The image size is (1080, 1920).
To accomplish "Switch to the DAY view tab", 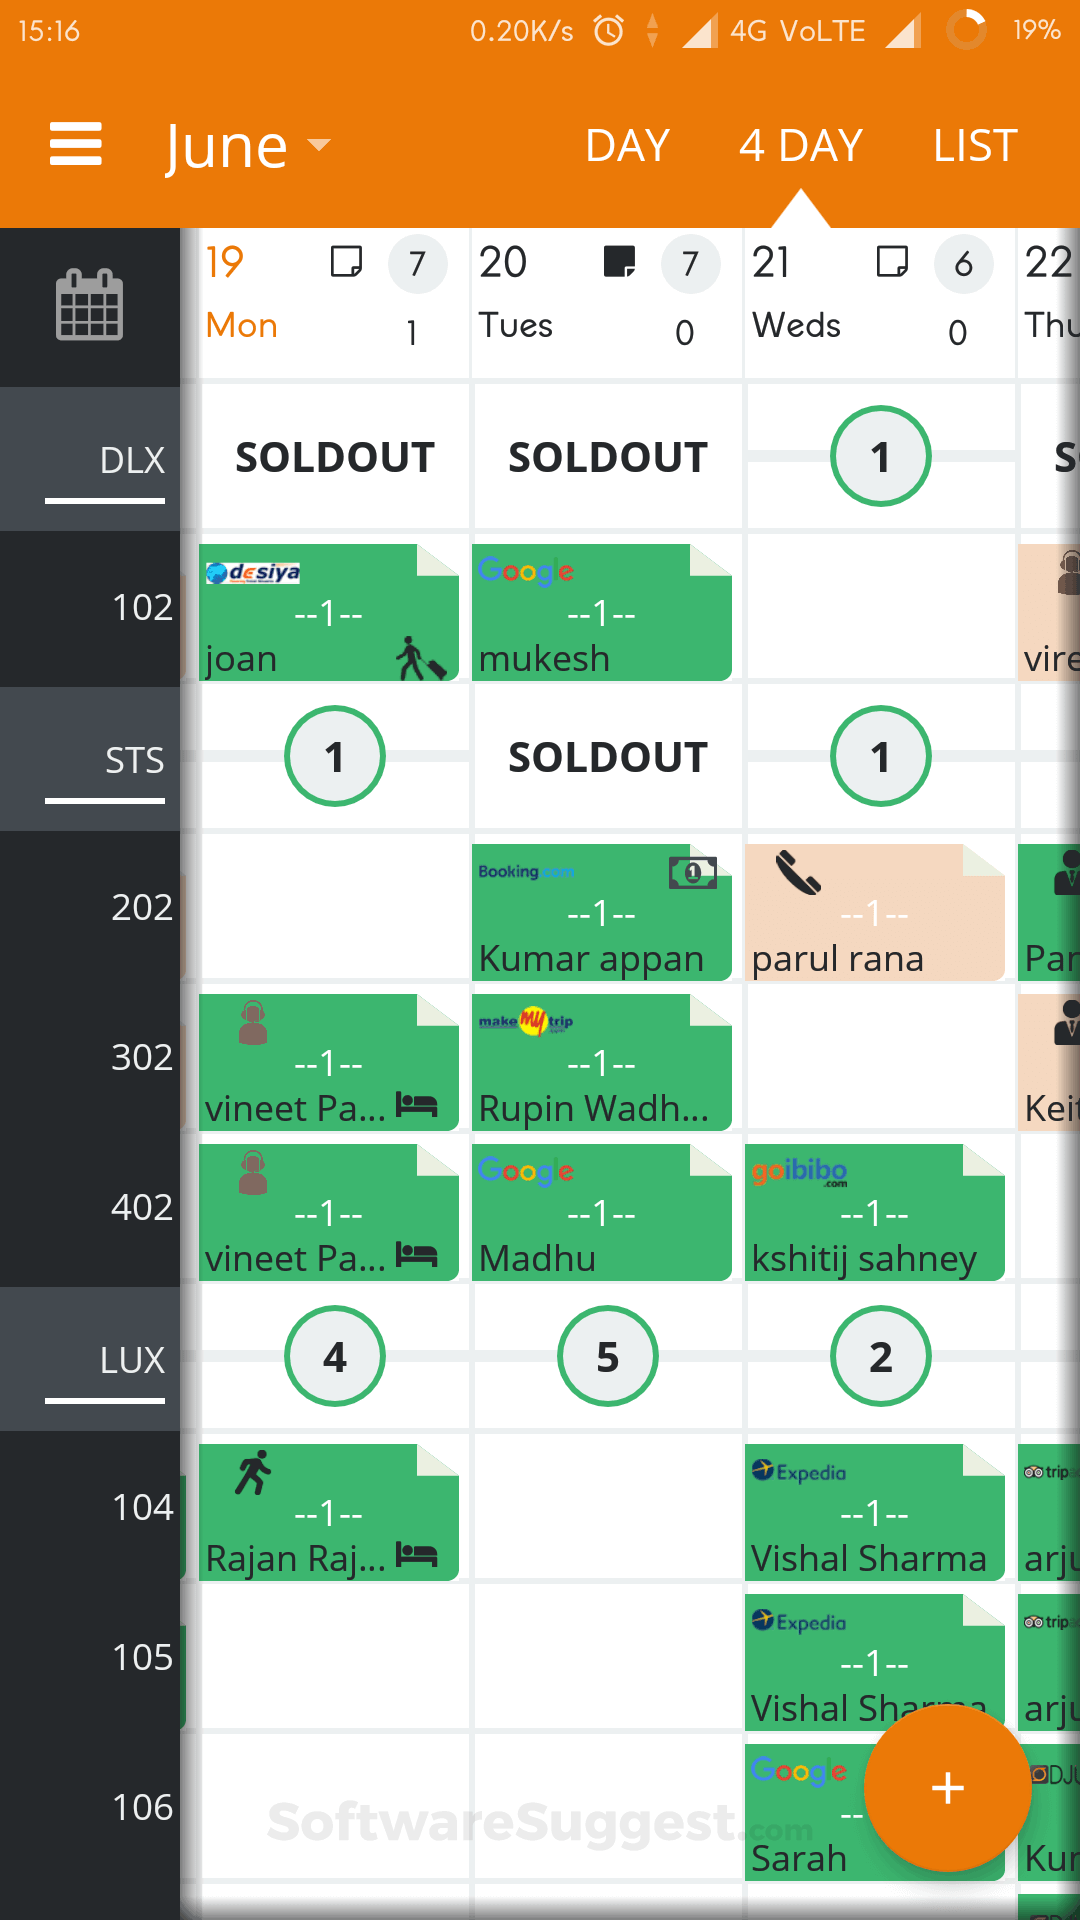I will 627,146.
